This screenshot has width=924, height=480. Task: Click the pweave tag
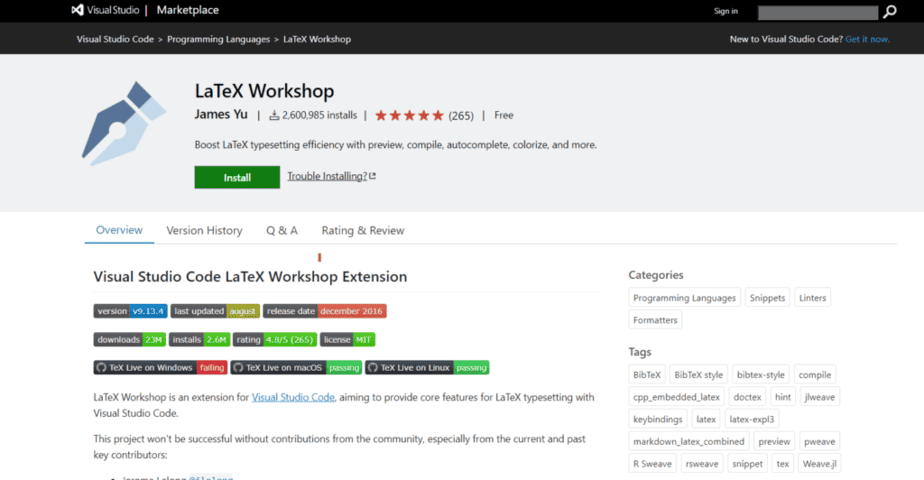tap(820, 442)
